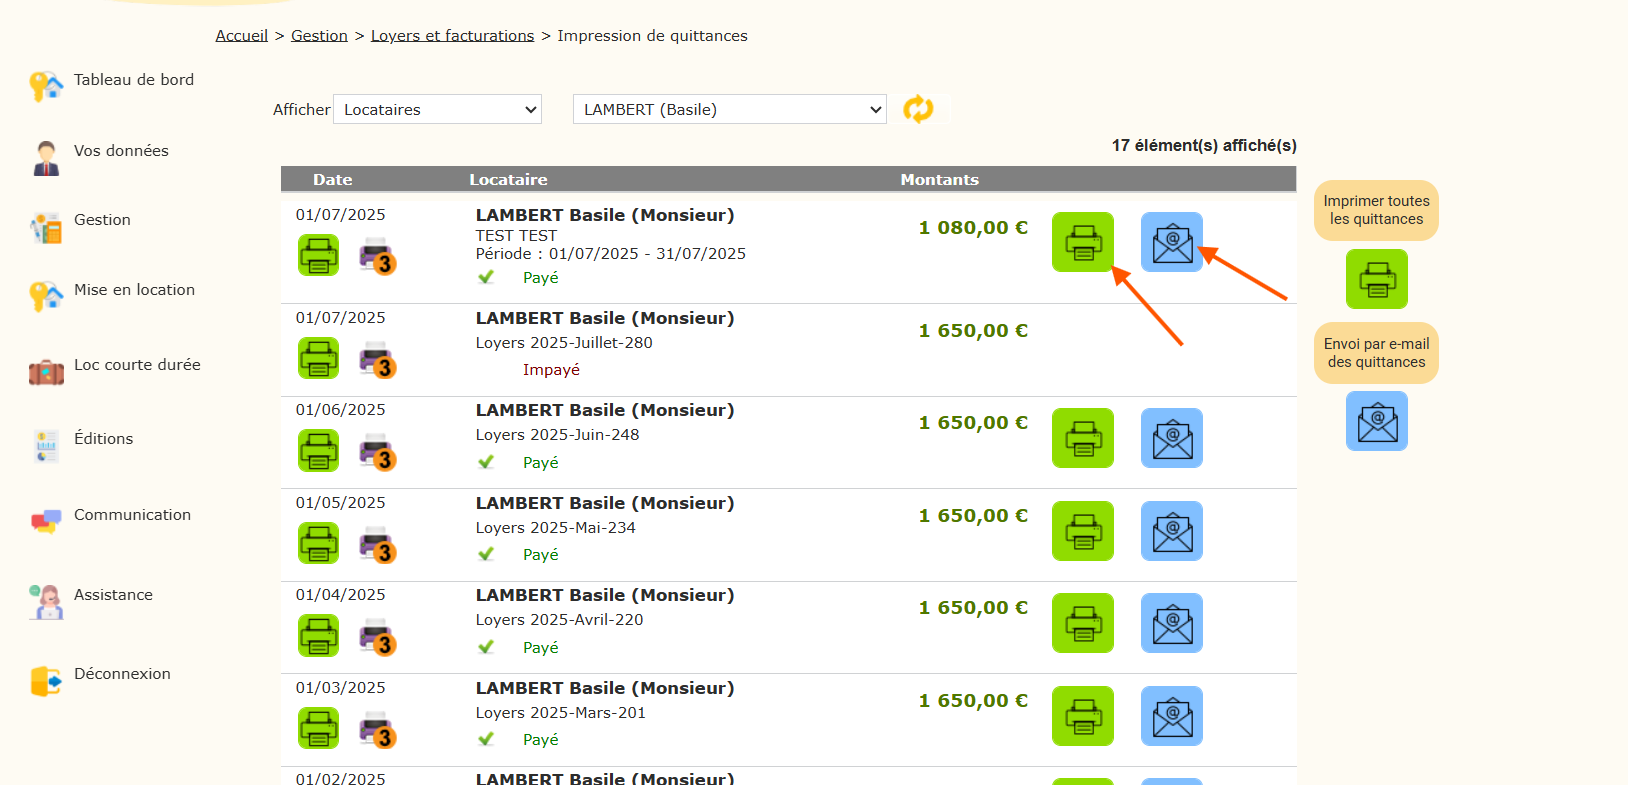This screenshot has height=785, width=1628.
Task: Open Communication in the sidebar
Action: (x=132, y=515)
